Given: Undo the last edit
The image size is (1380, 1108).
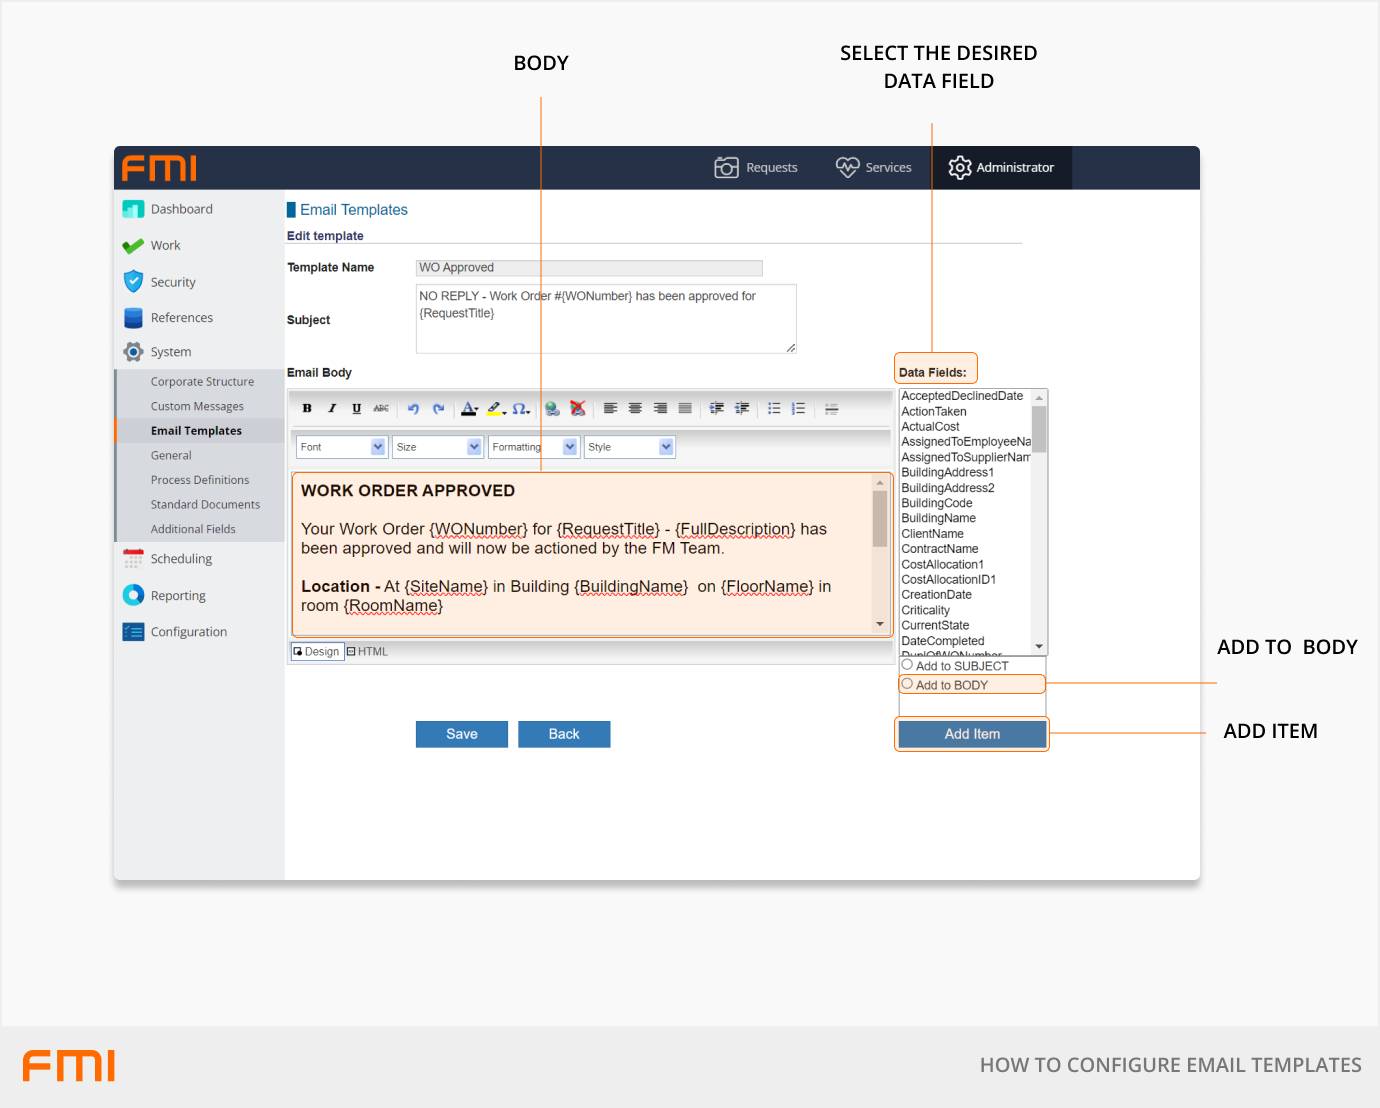Looking at the screenshot, I should click(413, 408).
